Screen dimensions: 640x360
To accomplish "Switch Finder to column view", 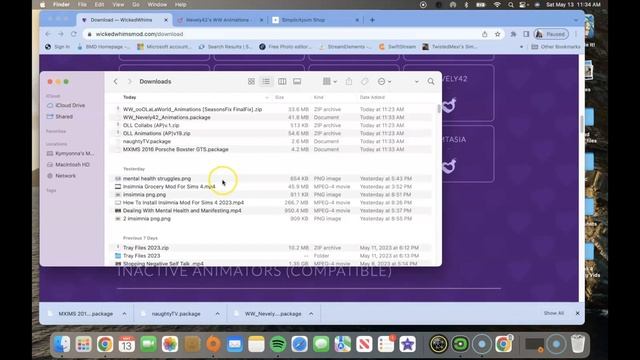I will [x=282, y=82].
